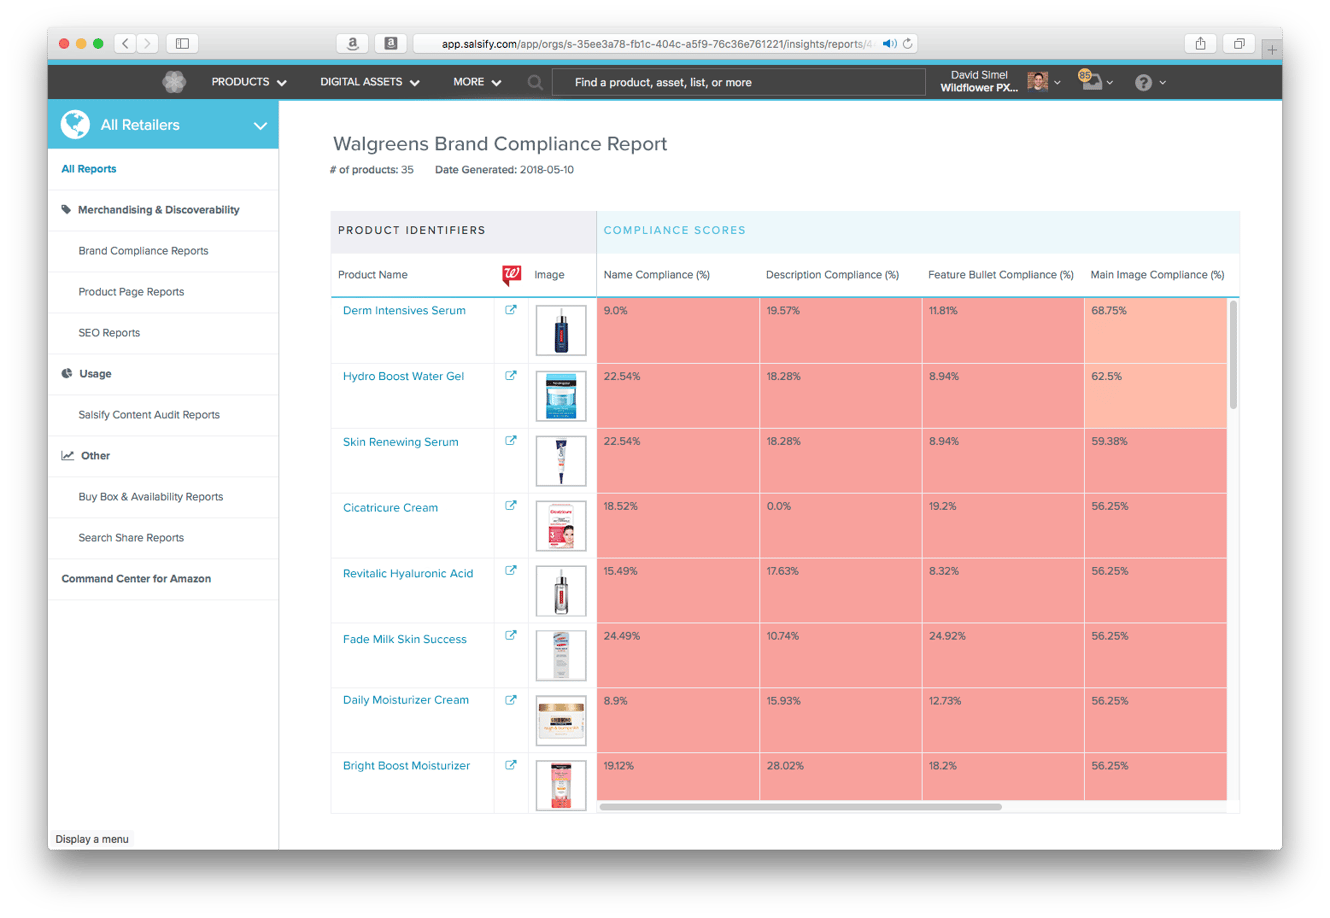
Task: Click the 68.75% main image compliance cell
Action: tap(1155, 331)
